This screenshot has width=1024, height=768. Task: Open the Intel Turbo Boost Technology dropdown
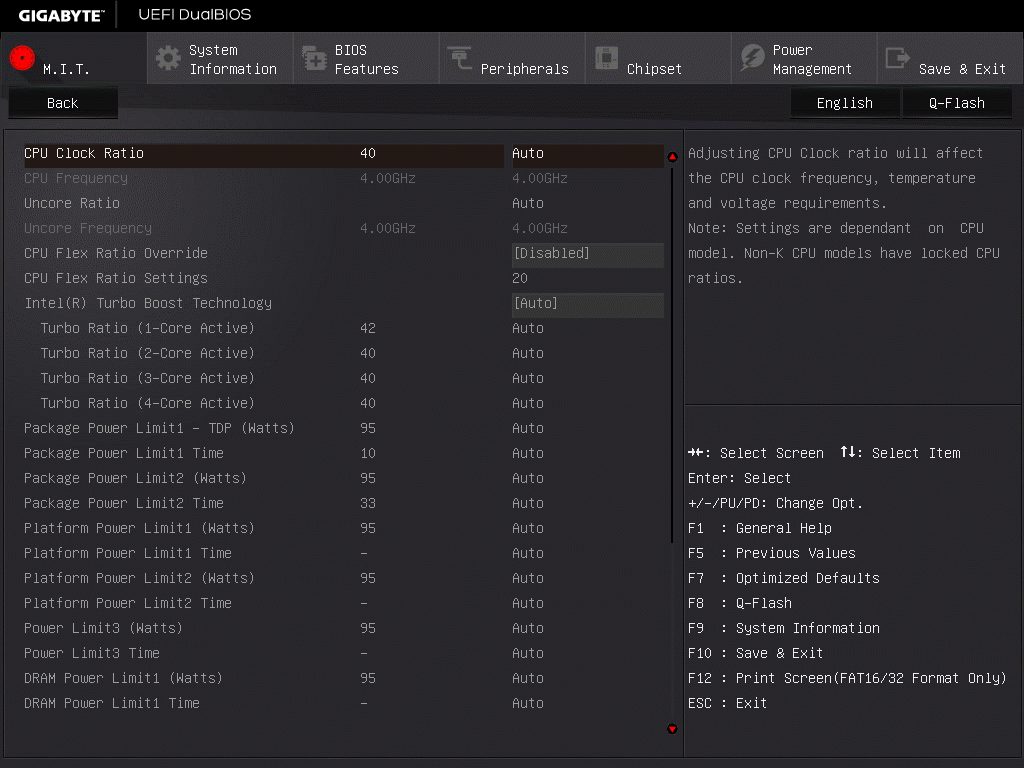[588, 304]
